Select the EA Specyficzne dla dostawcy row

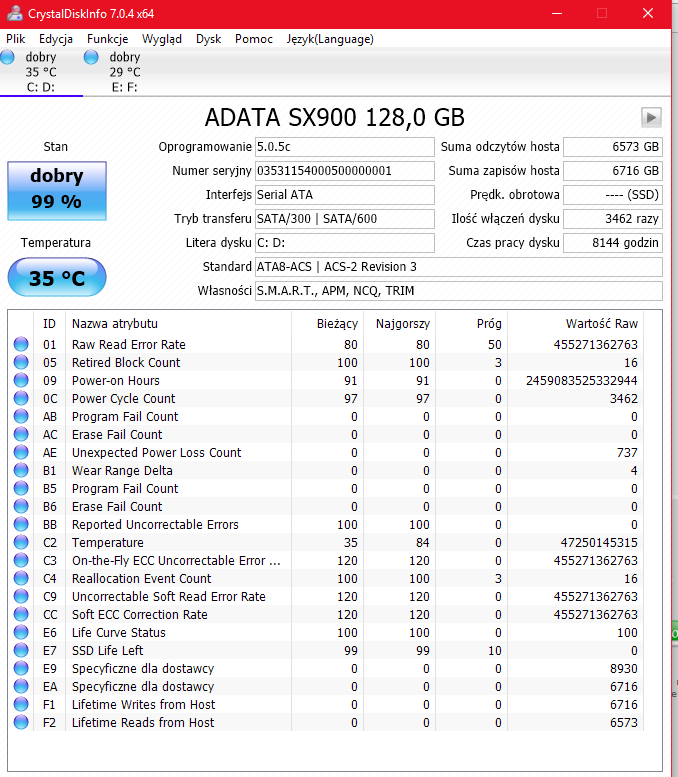[326, 686]
